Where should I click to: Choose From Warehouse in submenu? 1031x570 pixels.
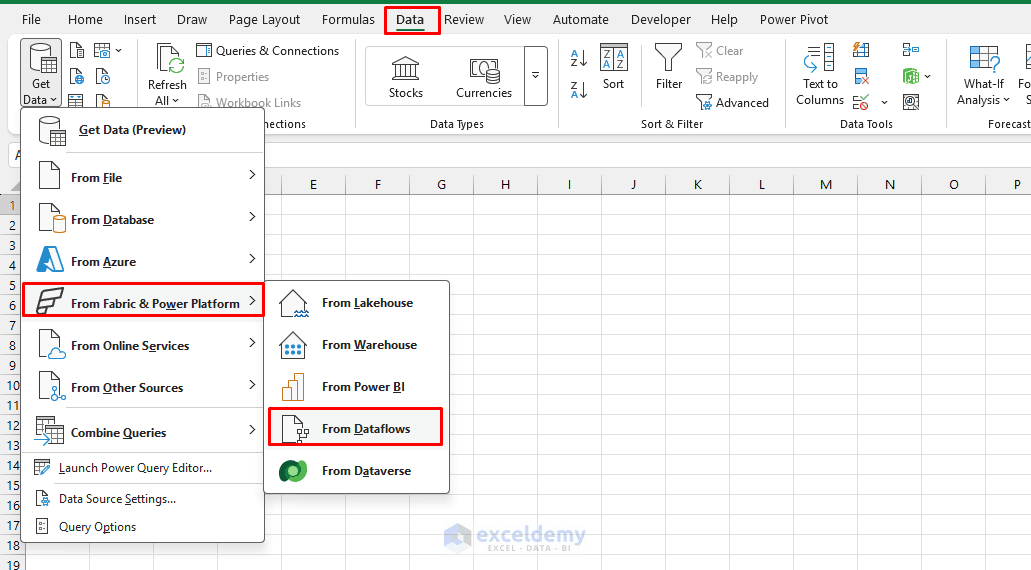[x=356, y=345]
